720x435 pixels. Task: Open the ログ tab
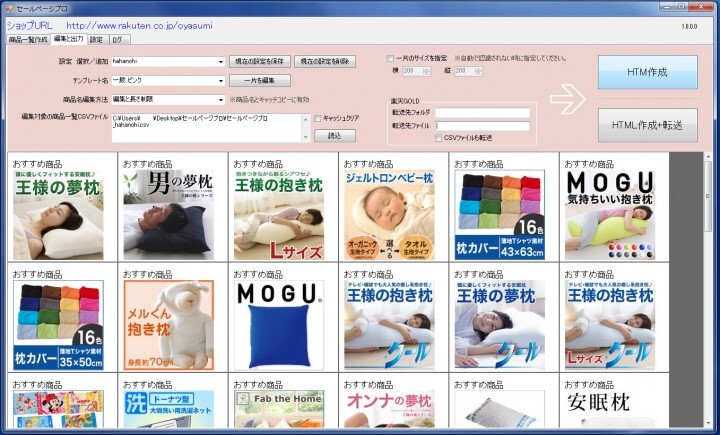119,40
